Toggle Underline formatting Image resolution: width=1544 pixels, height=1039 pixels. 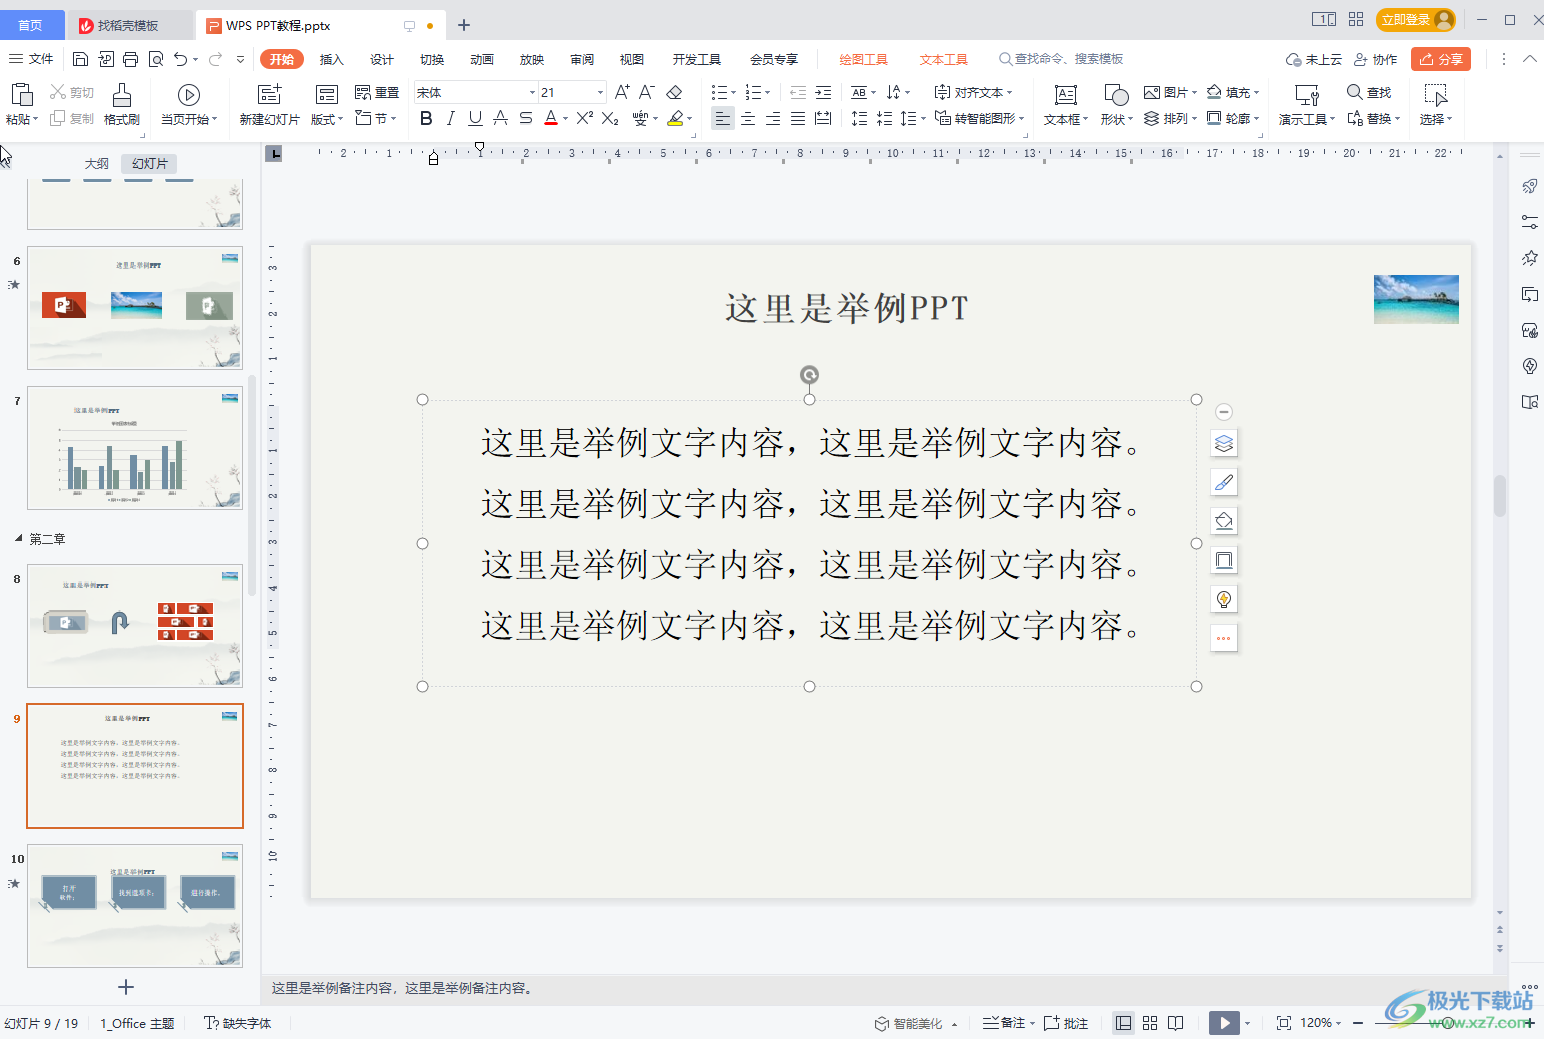475,118
